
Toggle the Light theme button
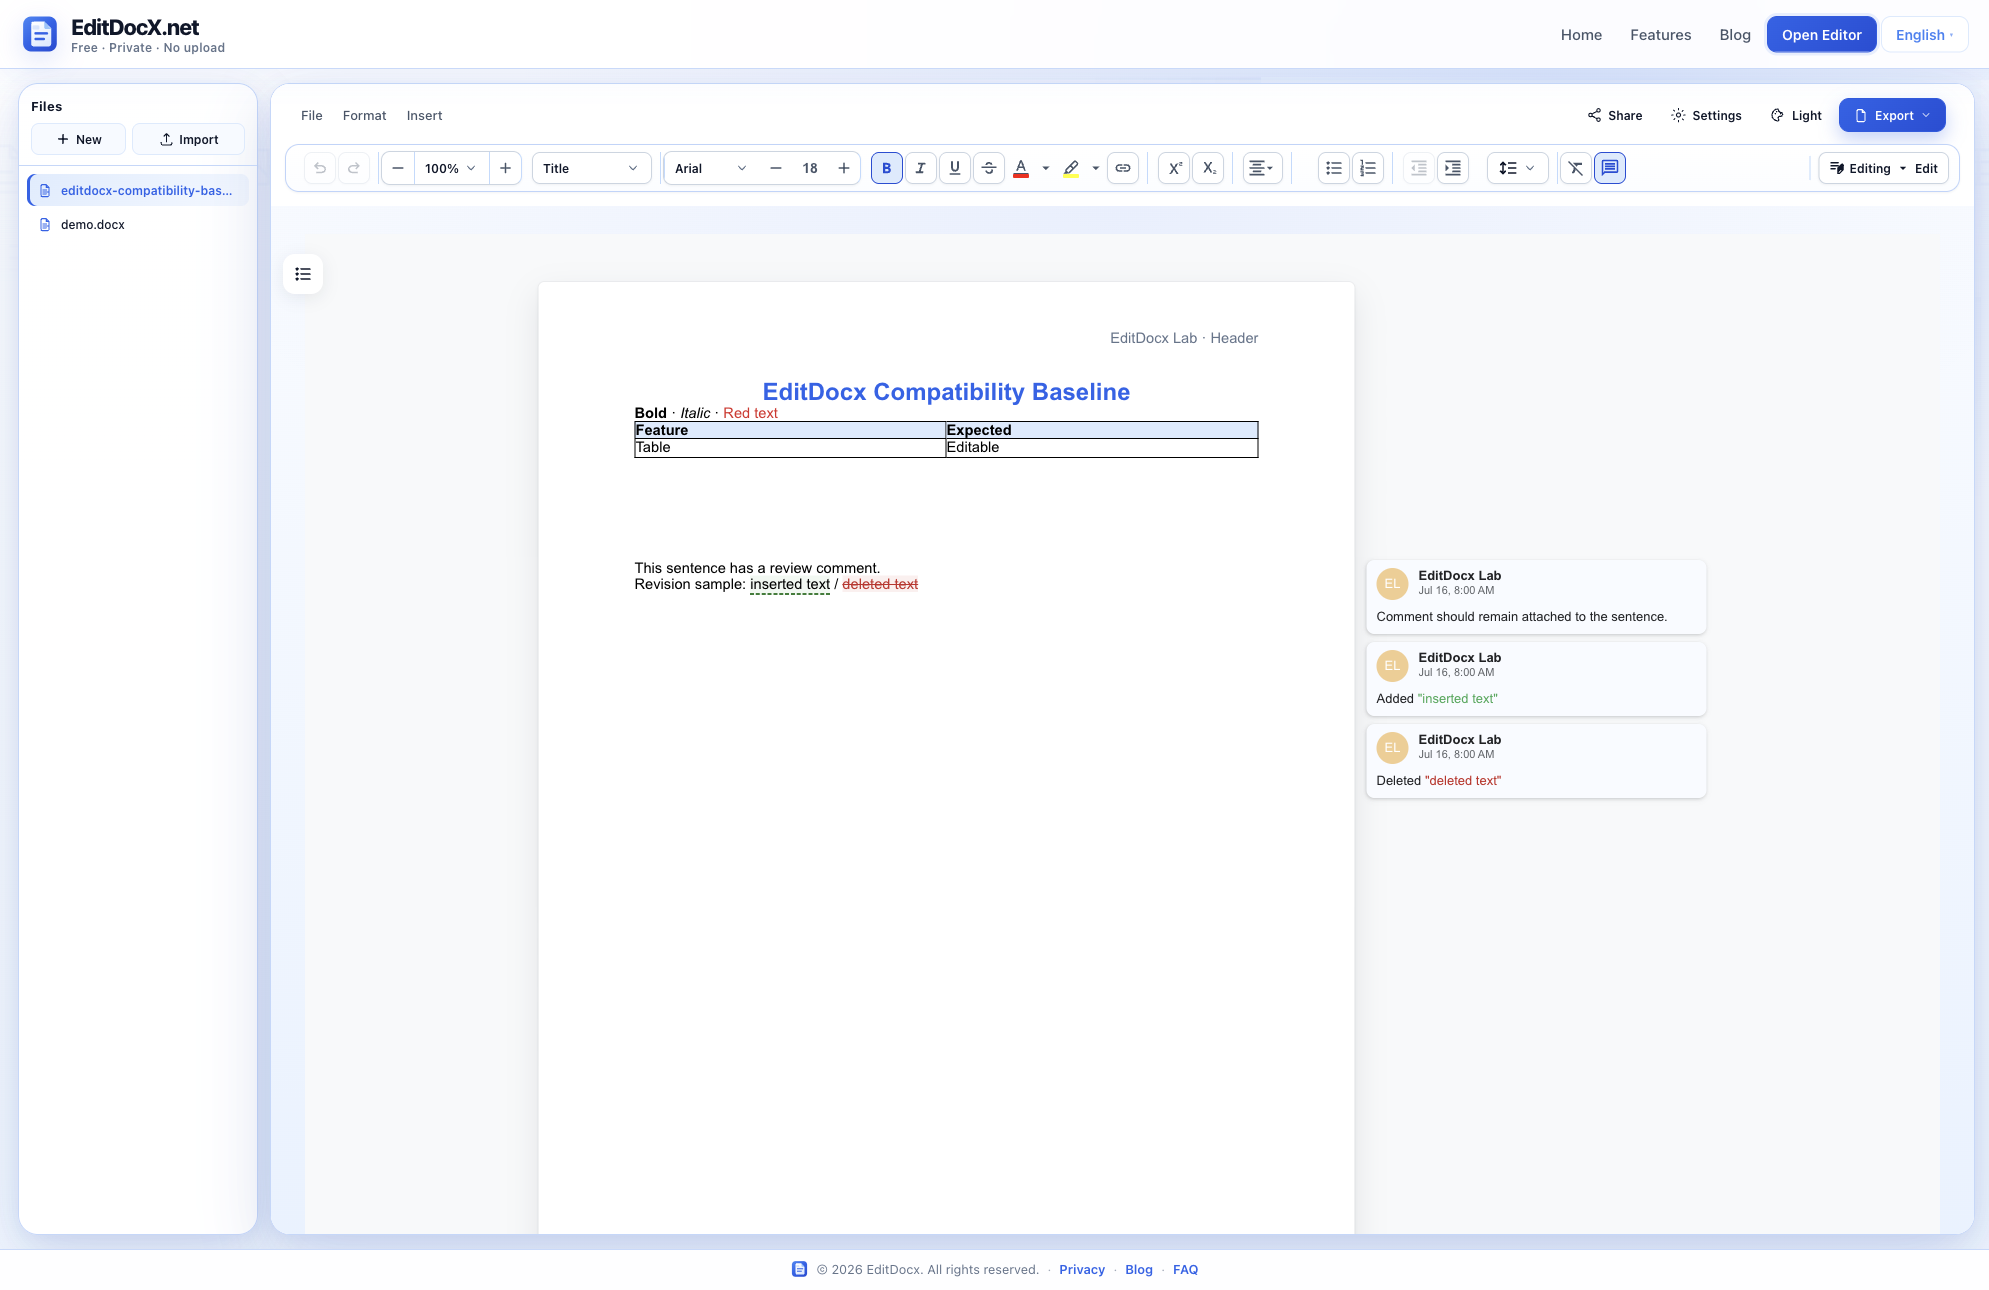[1796, 116]
